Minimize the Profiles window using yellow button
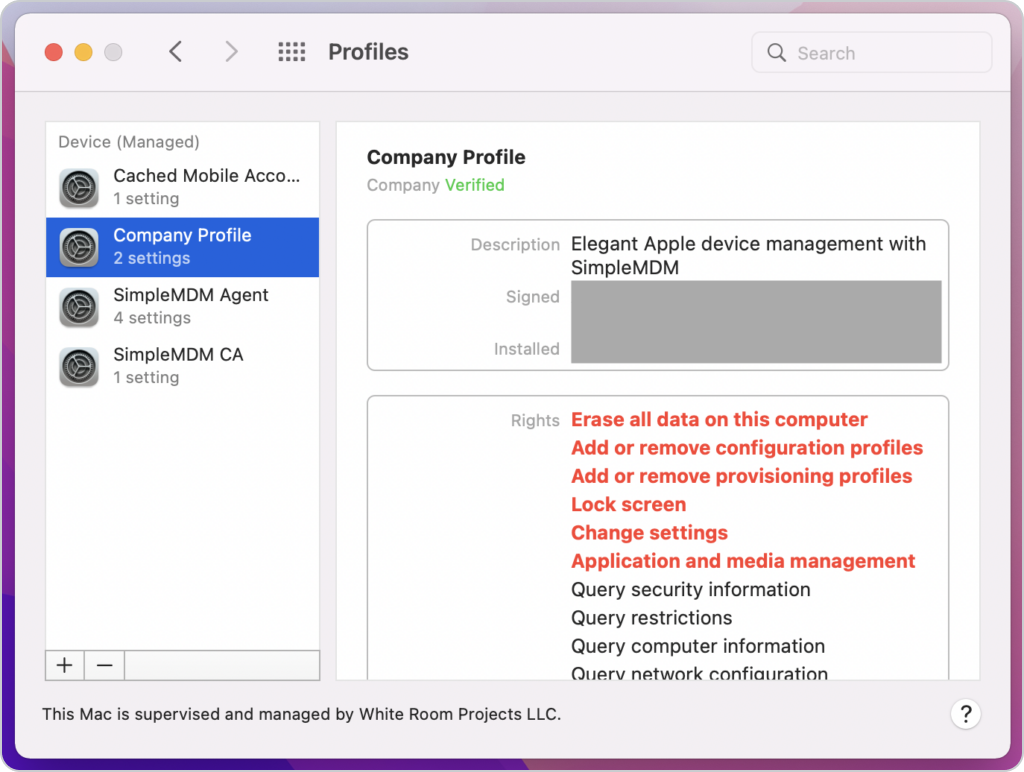1024x772 pixels. click(x=83, y=52)
